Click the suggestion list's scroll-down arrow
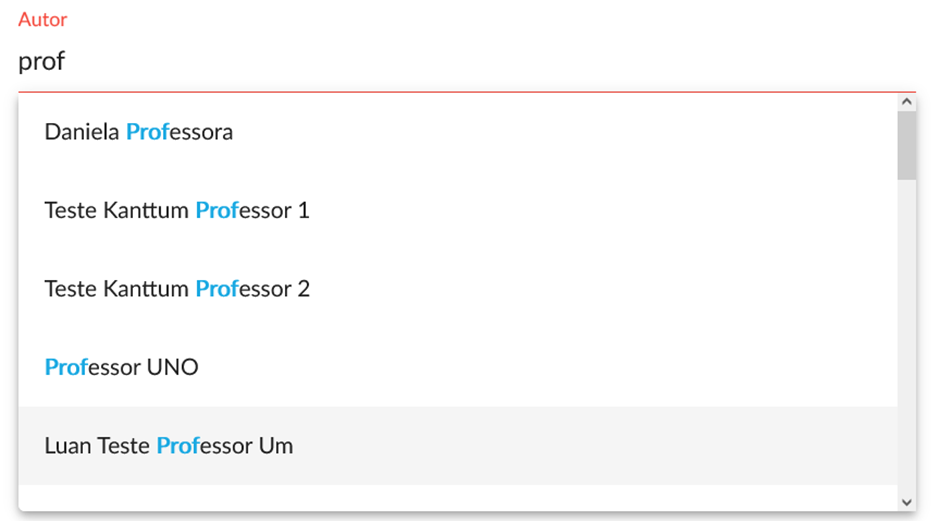The width and height of the screenshot is (940, 521). tap(907, 502)
